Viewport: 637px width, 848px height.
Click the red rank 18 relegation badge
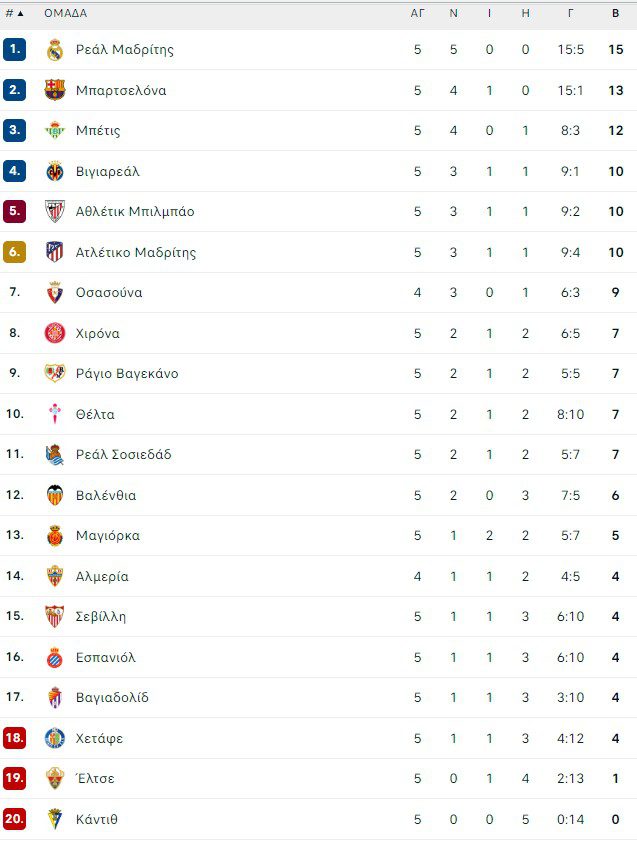(14, 738)
